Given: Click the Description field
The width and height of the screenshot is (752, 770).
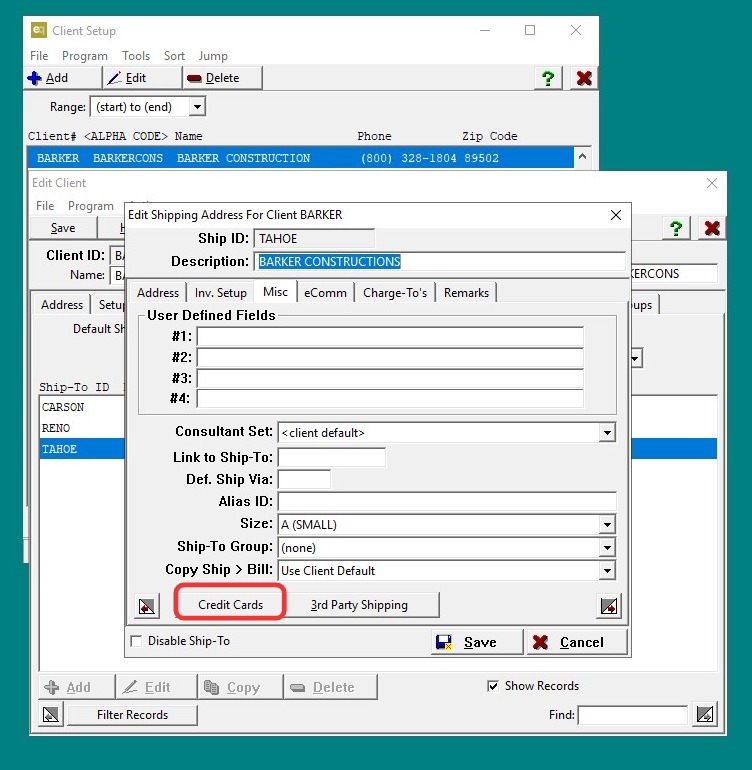Looking at the screenshot, I should coord(440,262).
